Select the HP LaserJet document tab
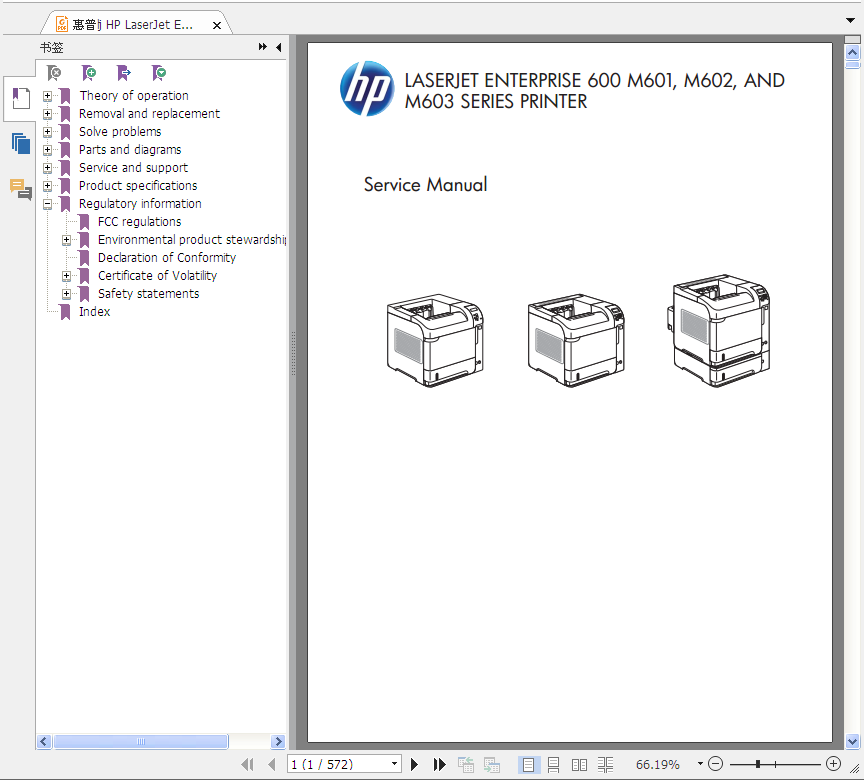864x780 pixels. (x=132, y=25)
